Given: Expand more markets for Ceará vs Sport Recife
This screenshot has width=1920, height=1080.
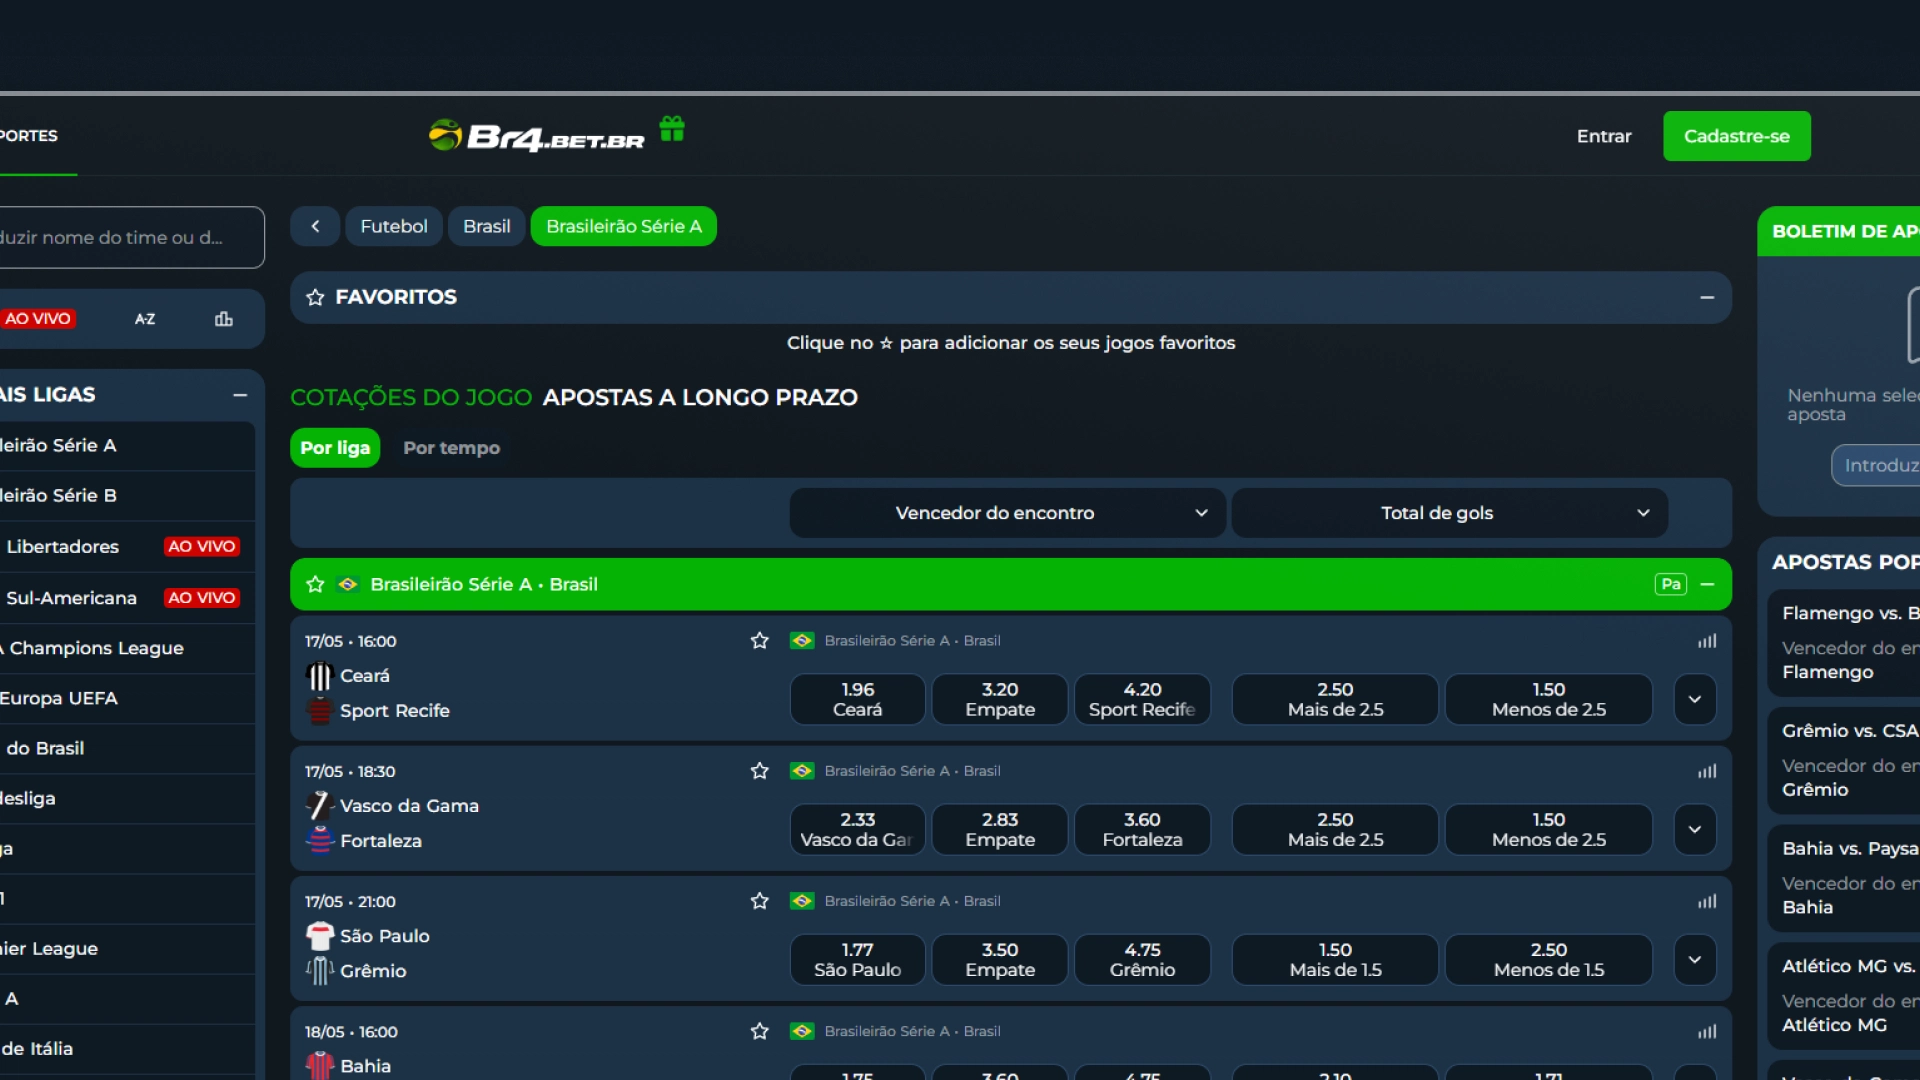Looking at the screenshot, I should 1695,699.
